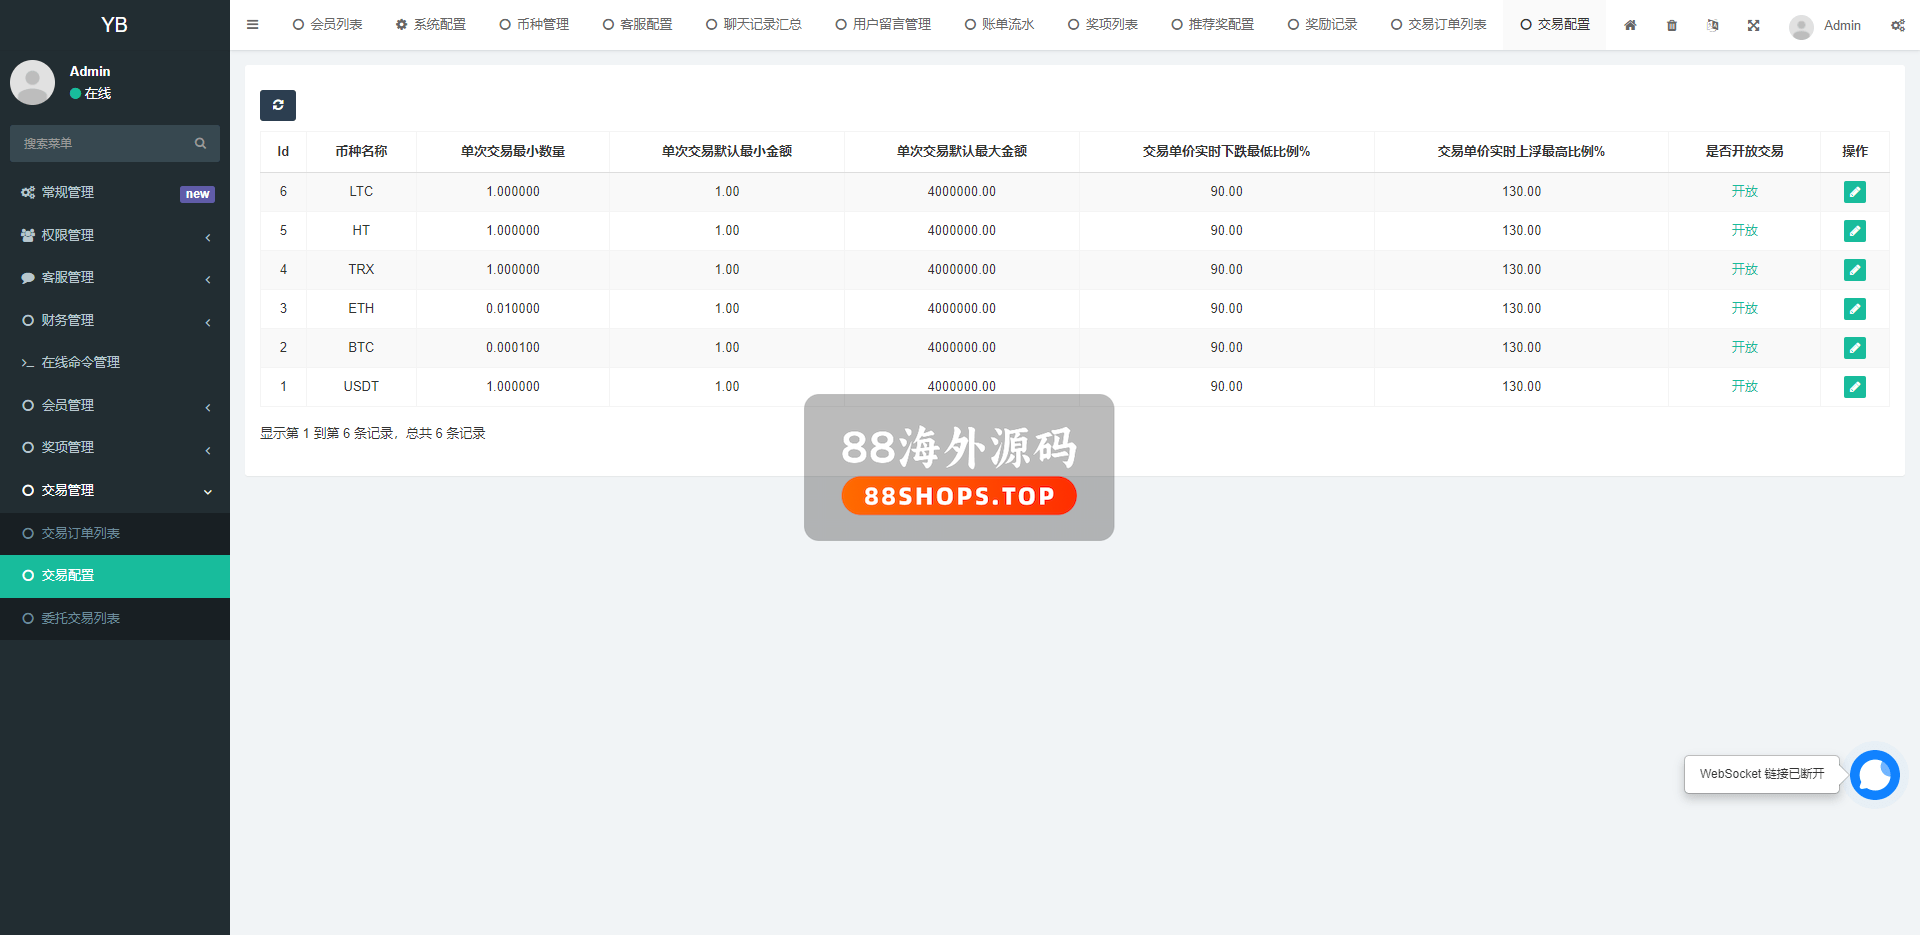Expand the 财务管理 sidebar menu
Screen dimensions: 1920x935
115,320
